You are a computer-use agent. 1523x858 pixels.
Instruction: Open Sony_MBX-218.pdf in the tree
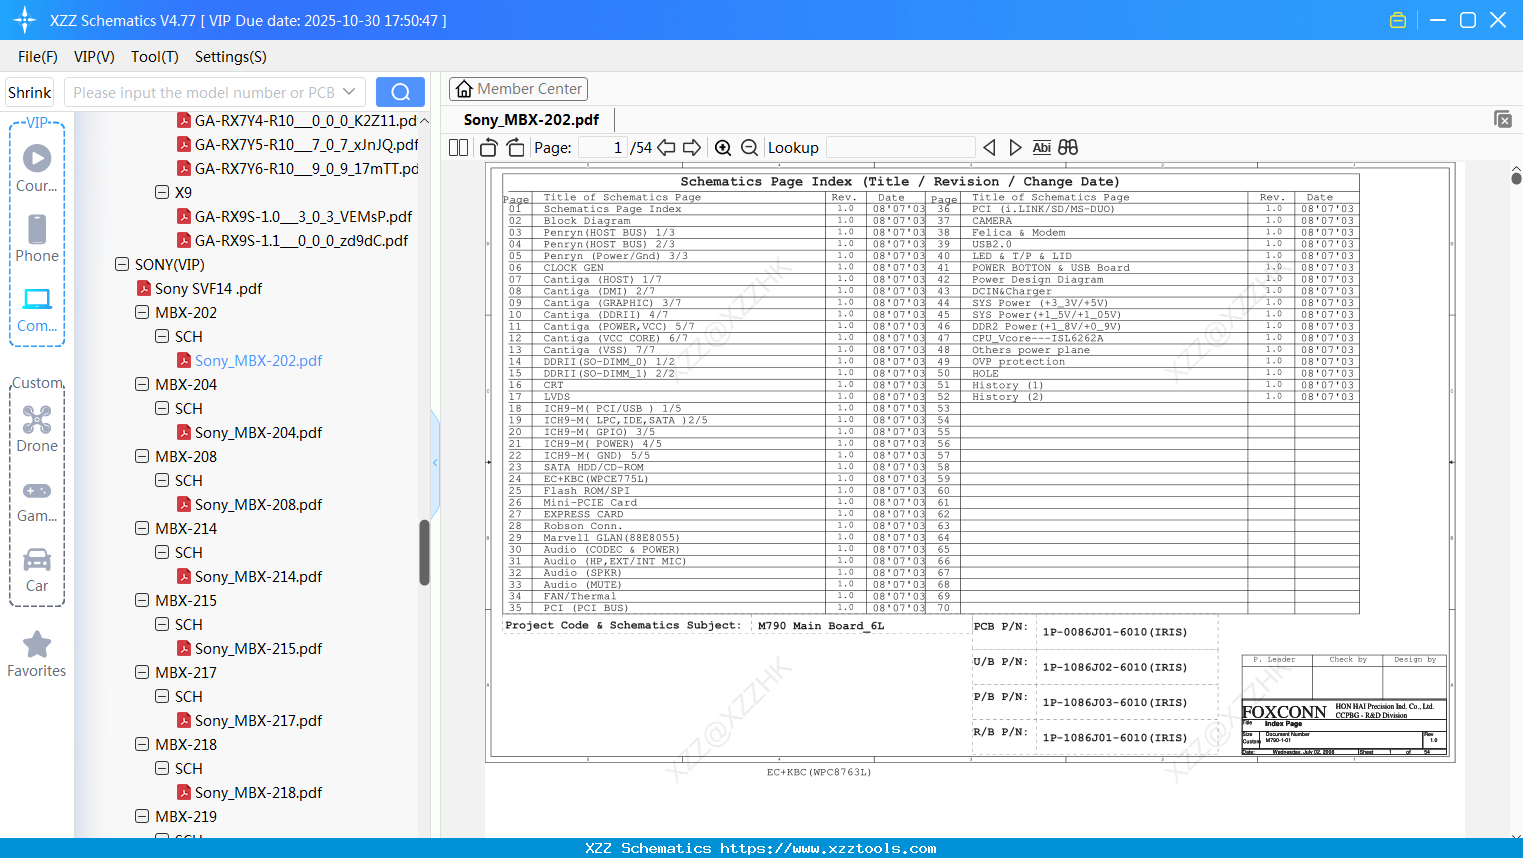pos(258,792)
